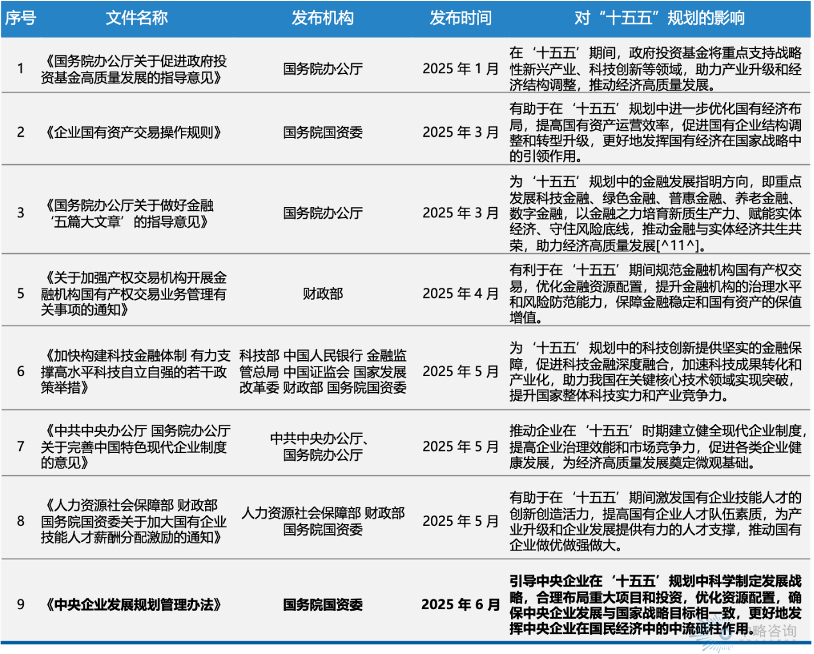Click the '2025 年 1 月' date cell
Screen dimensions: 814x654
[460, 69]
